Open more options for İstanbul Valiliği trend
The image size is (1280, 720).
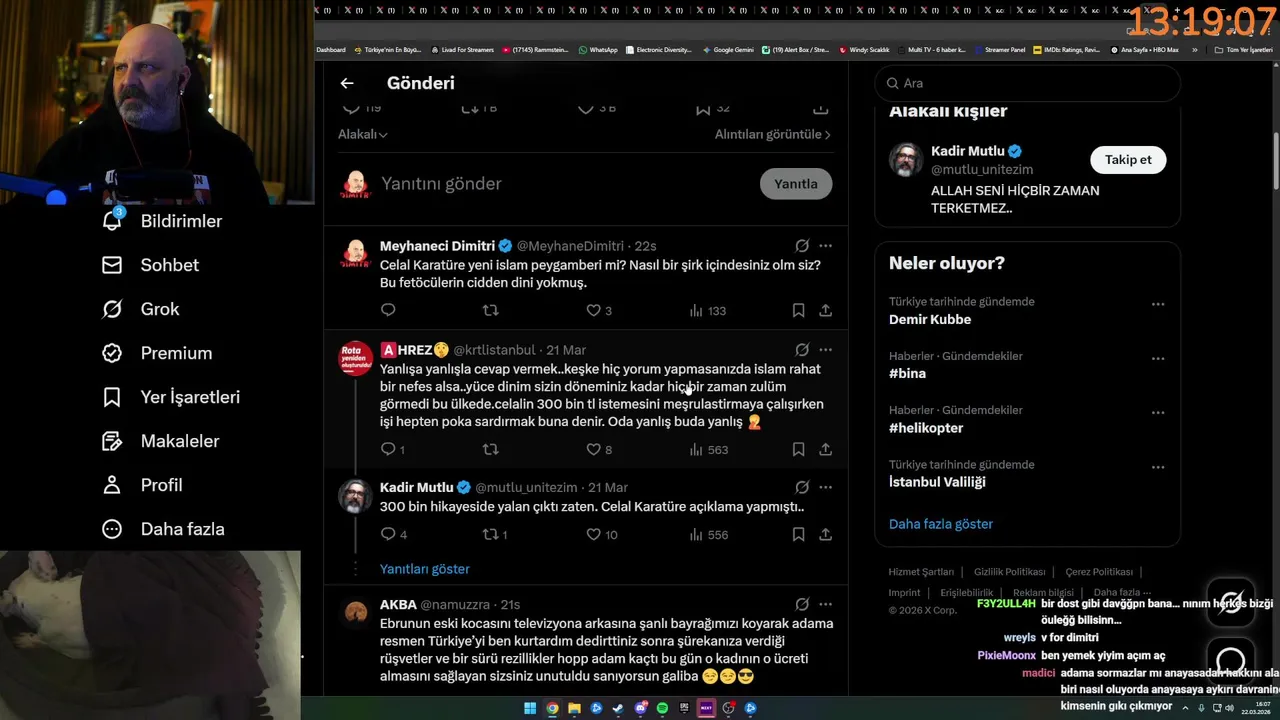coord(1158,467)
